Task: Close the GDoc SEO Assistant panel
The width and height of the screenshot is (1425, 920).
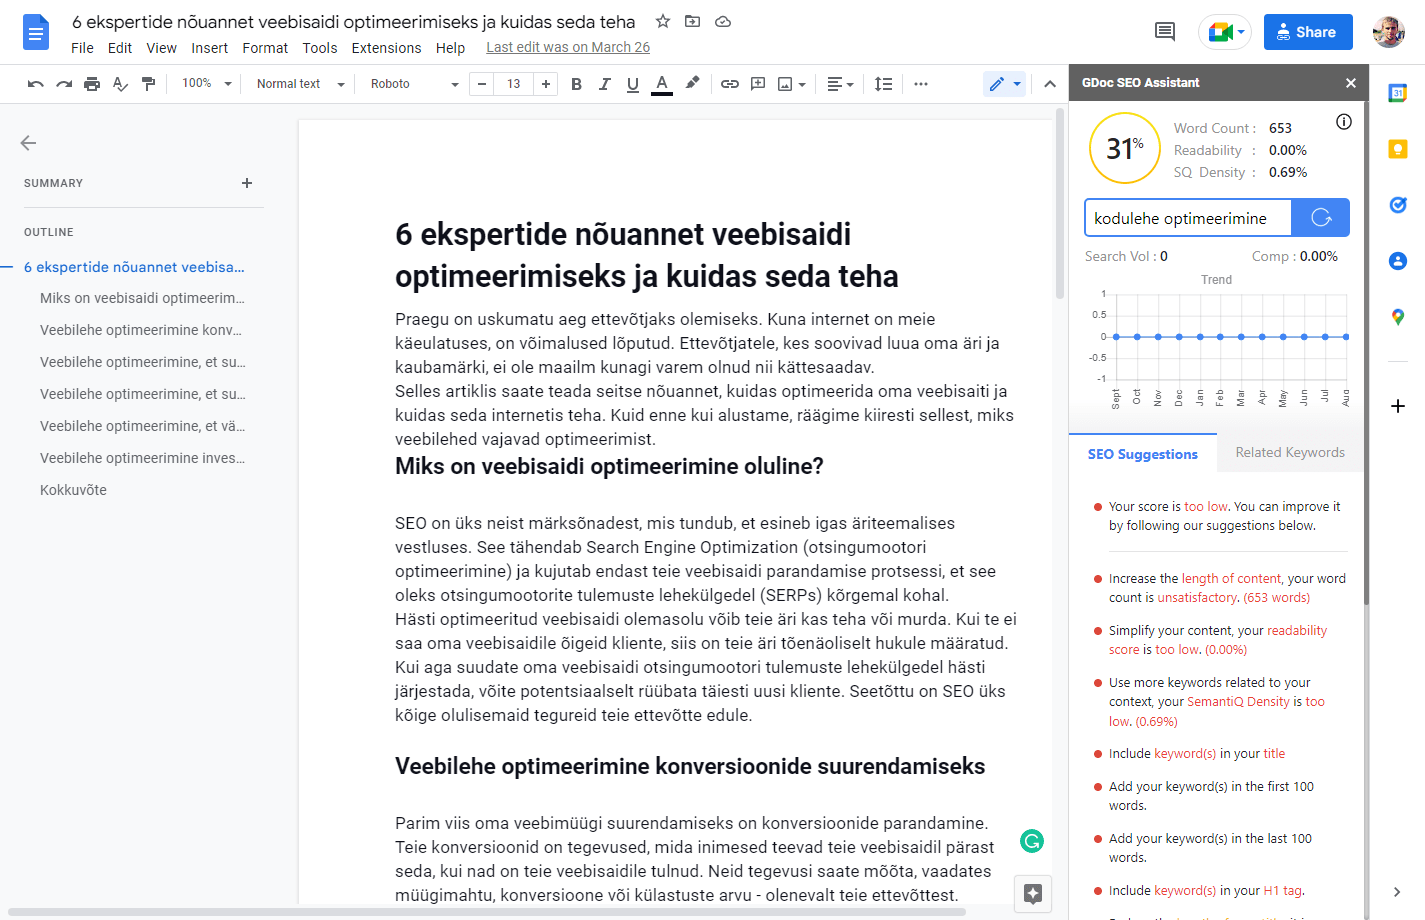Action: pos(1351,83)
